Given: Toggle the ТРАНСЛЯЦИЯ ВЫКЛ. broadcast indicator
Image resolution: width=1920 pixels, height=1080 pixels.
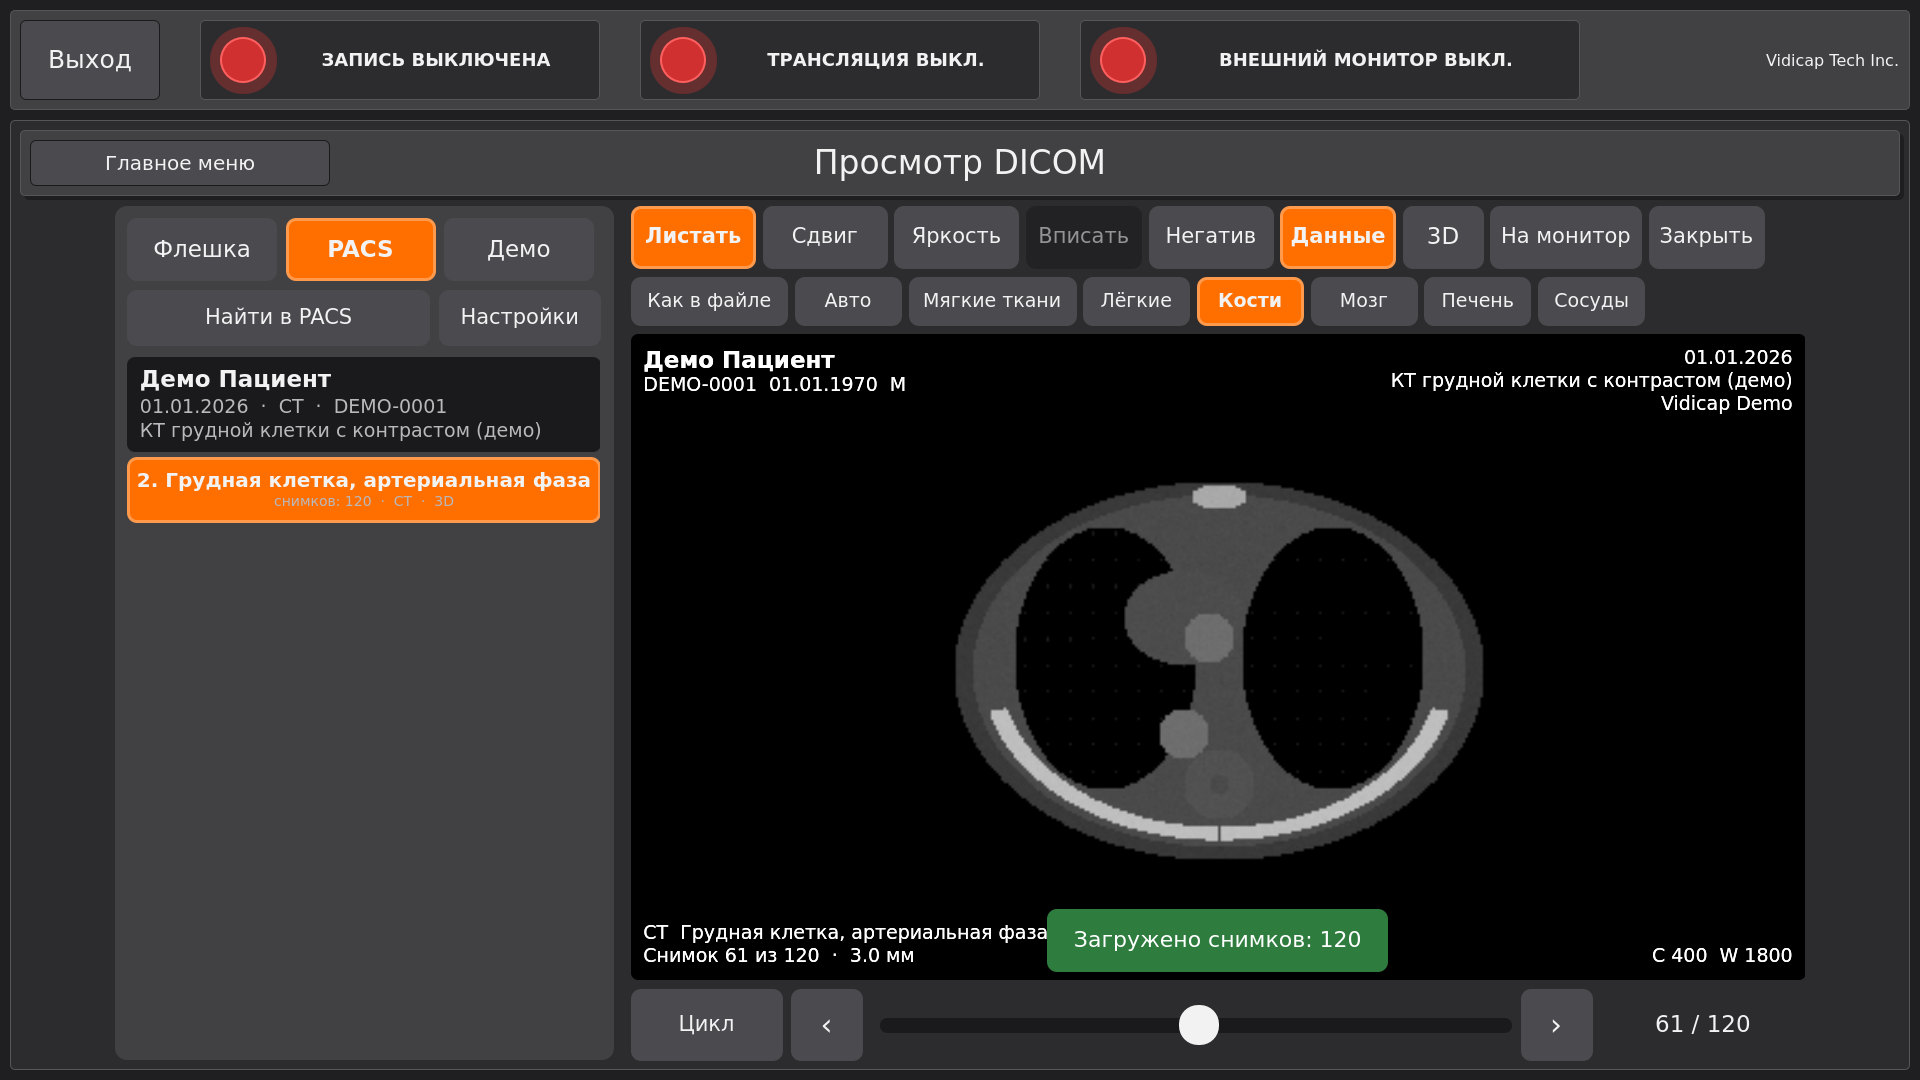Looking at the screenshot, I should [840, 60].
